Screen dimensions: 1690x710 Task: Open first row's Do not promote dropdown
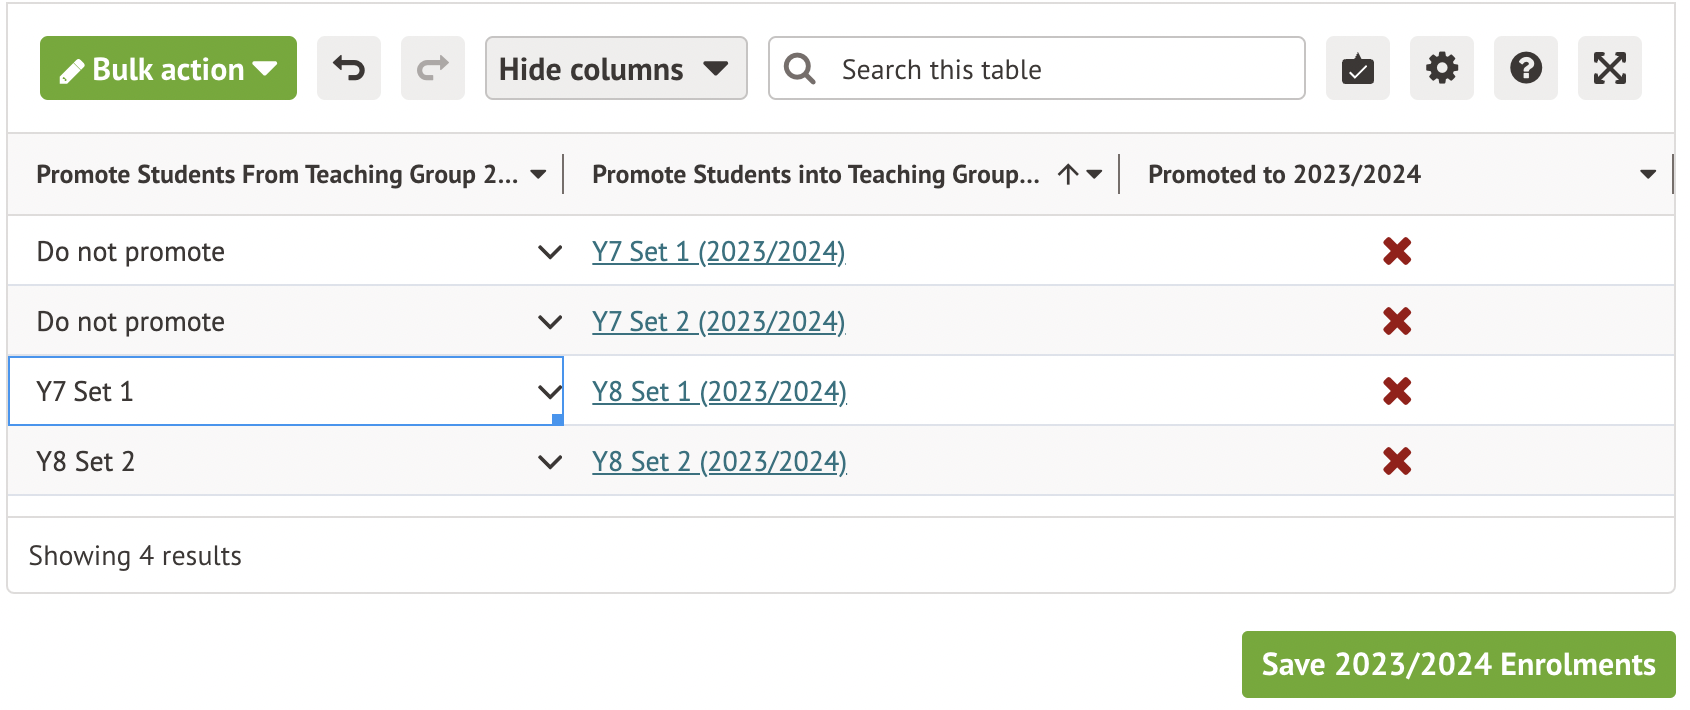coord(549,252)
